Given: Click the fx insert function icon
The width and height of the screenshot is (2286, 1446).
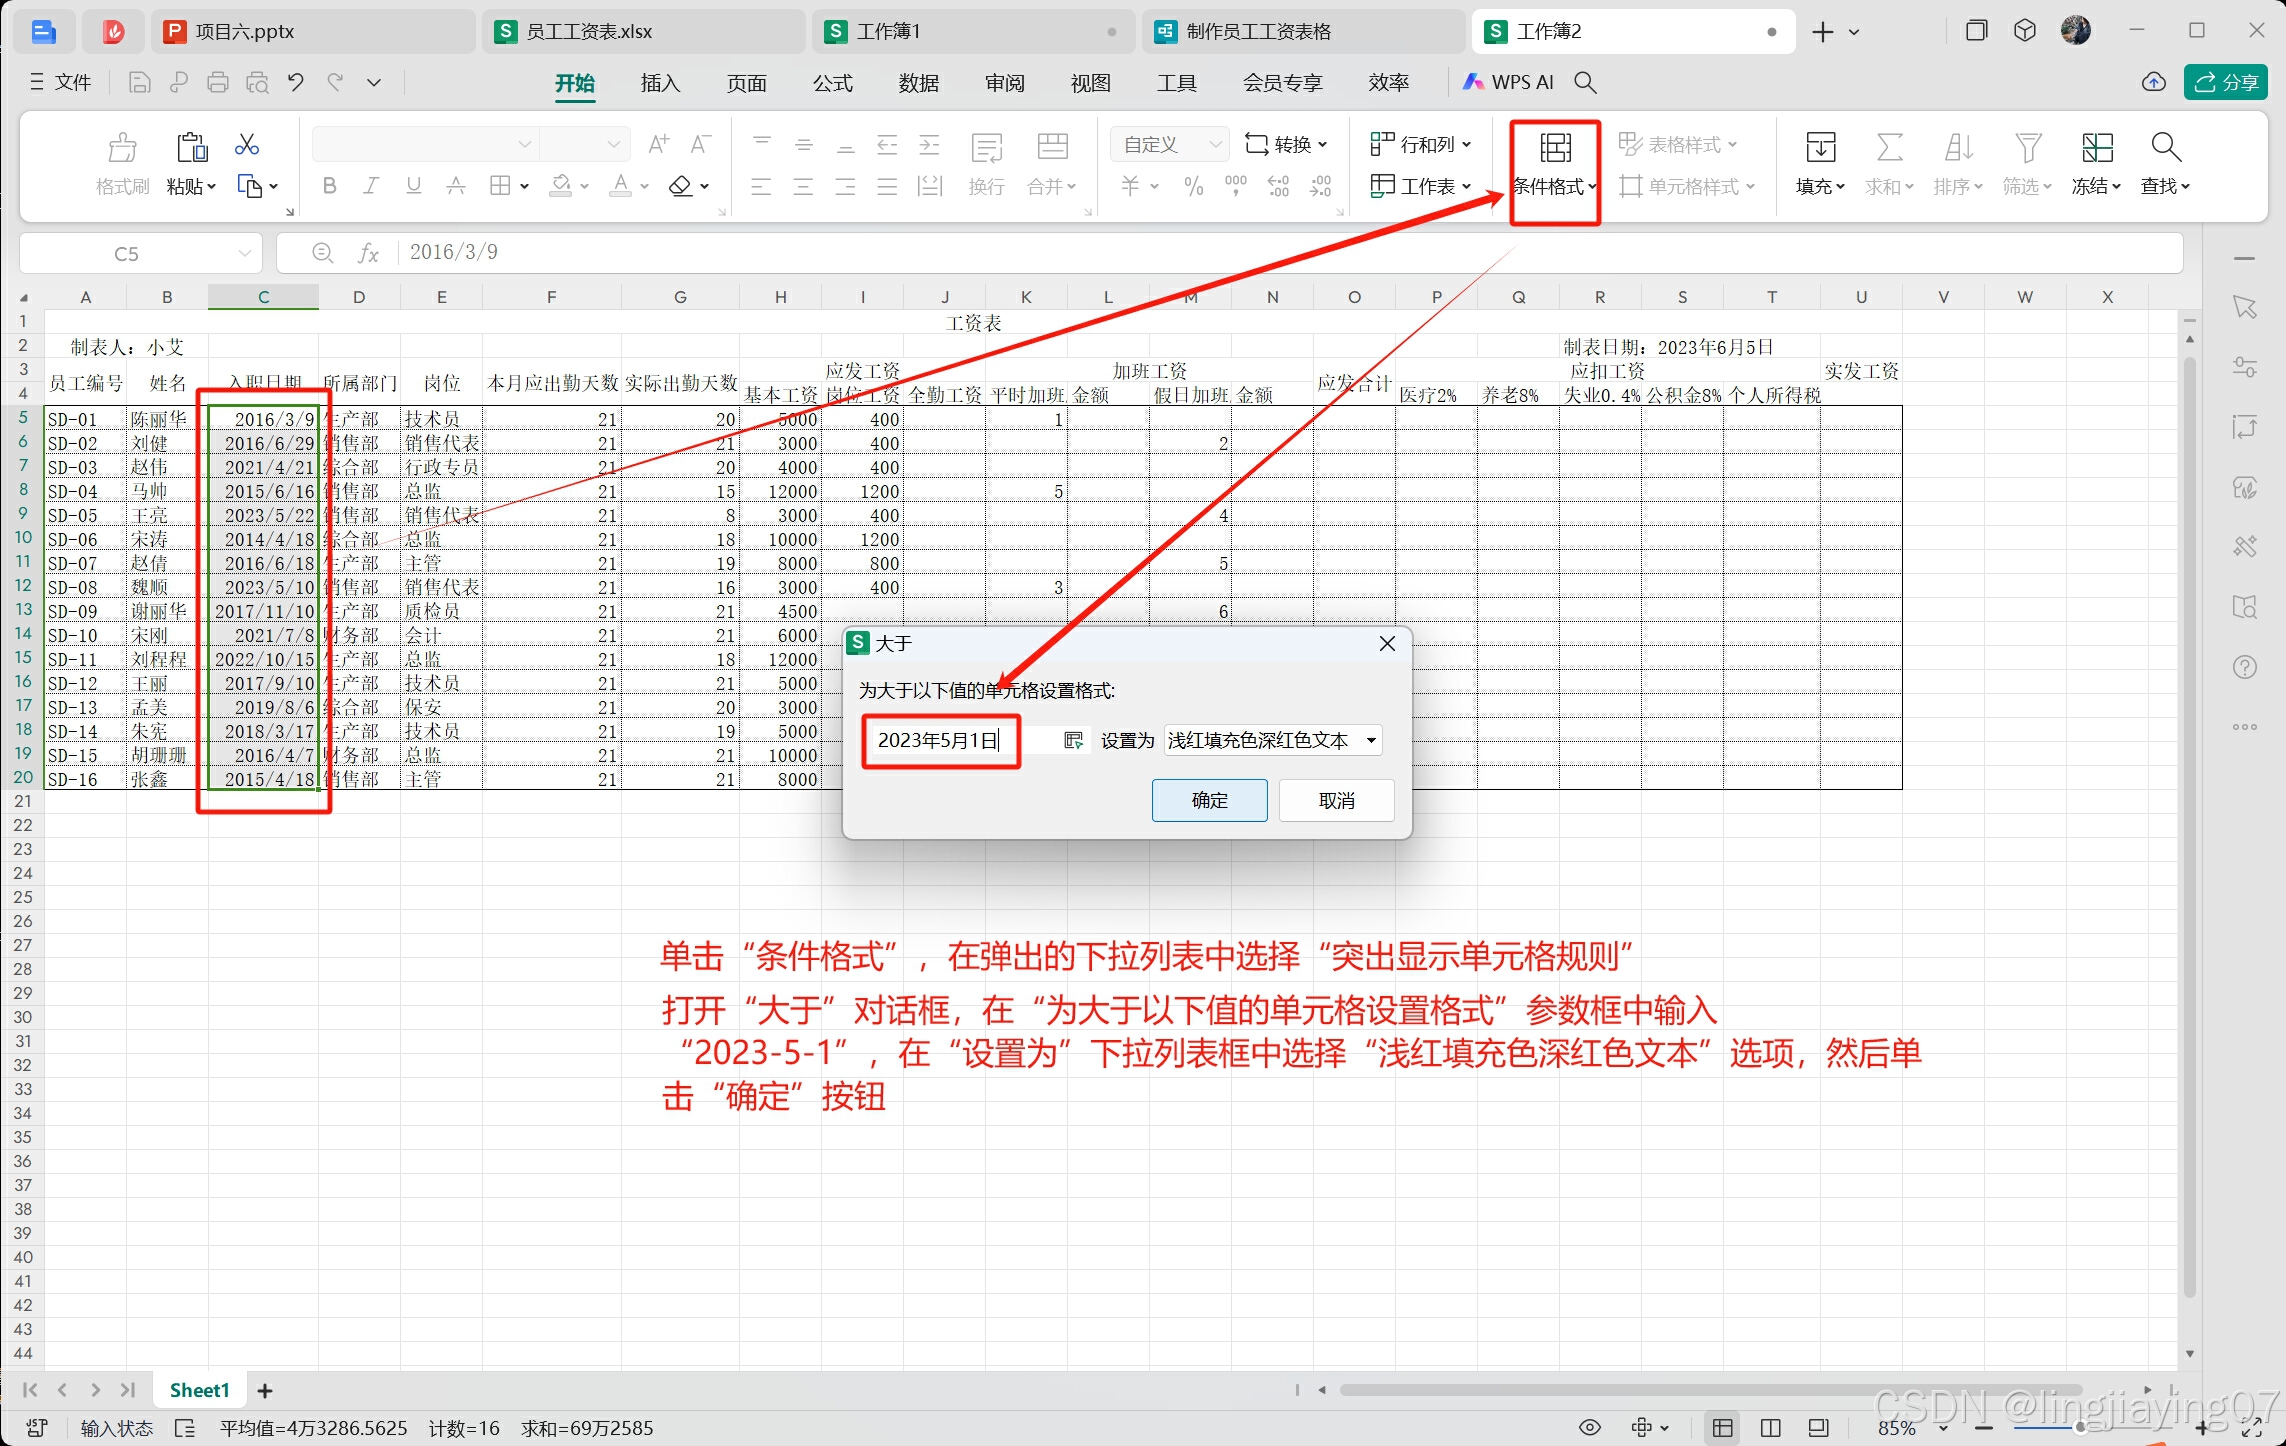Looking at the screenshot, I should (x=368, y=253).
